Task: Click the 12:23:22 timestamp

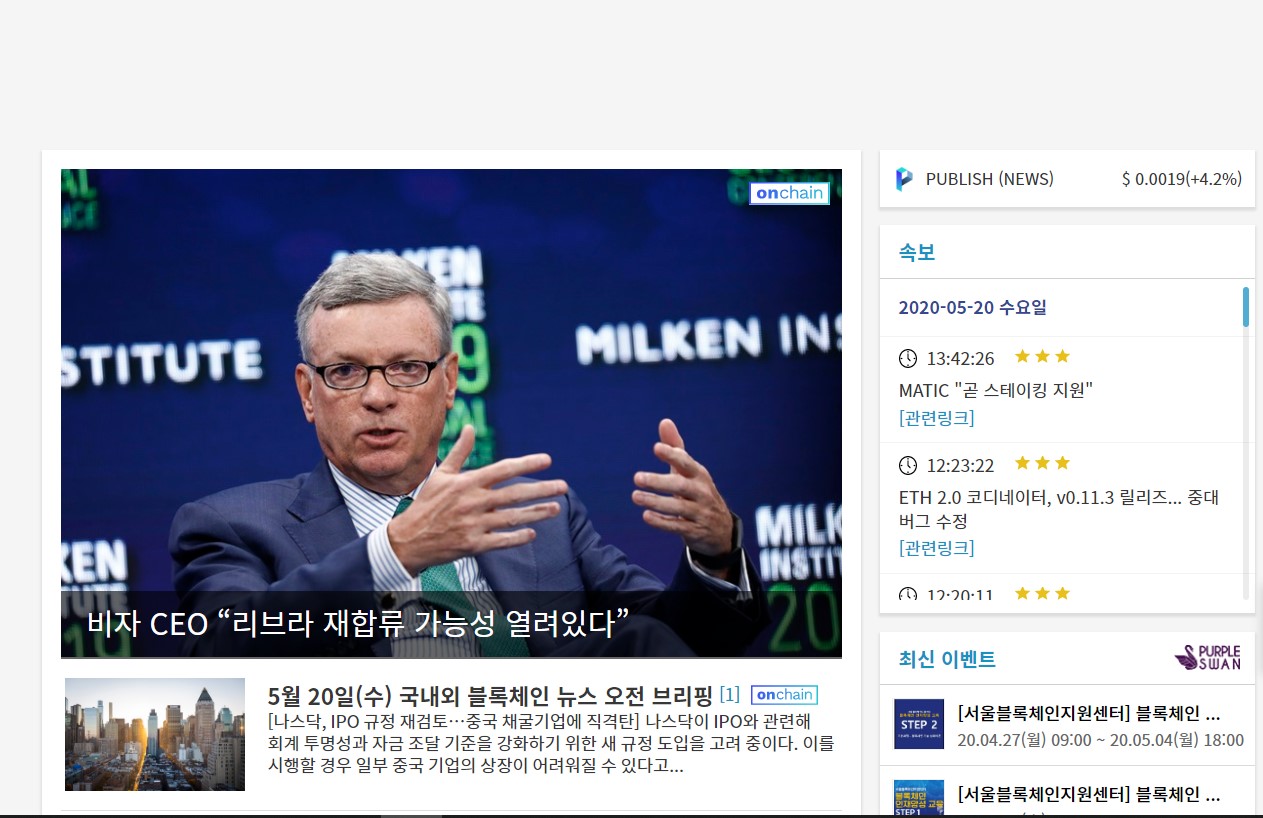Action: point(961,465)
